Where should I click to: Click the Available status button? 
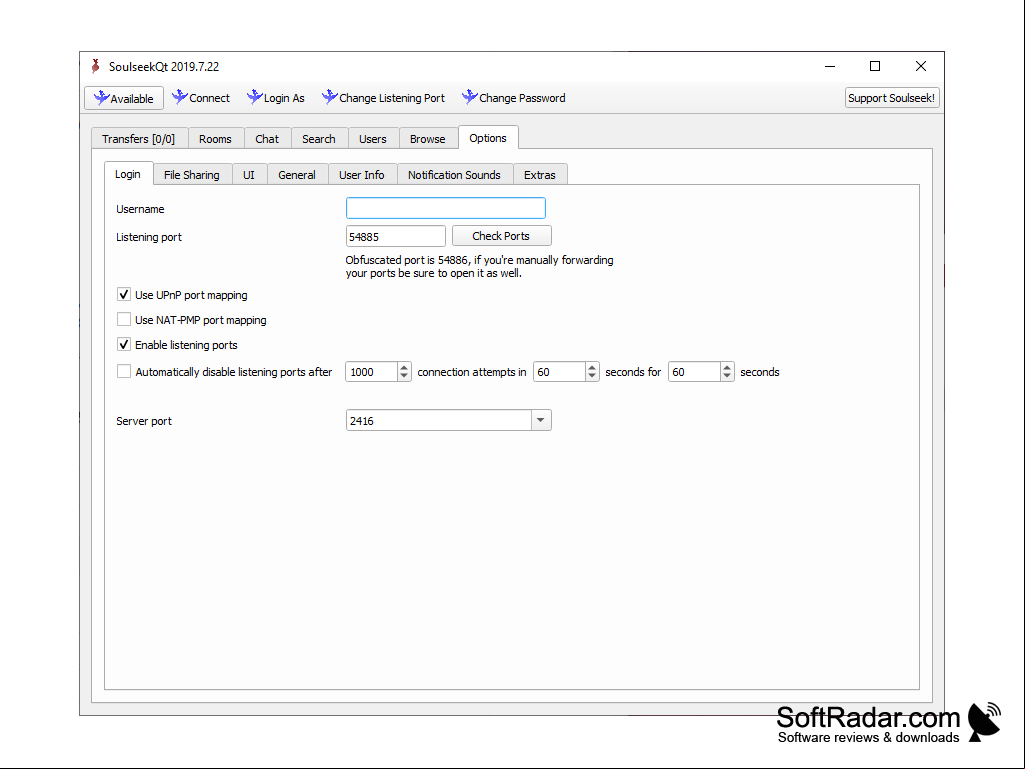124,98
